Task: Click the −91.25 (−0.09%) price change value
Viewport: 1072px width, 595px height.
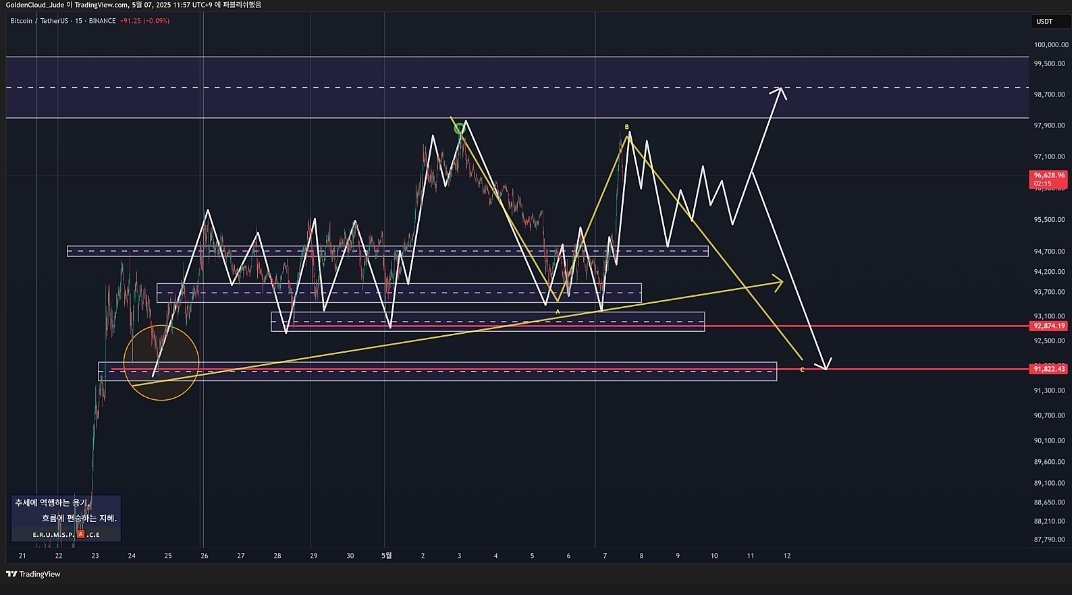Action: point(145,21)
